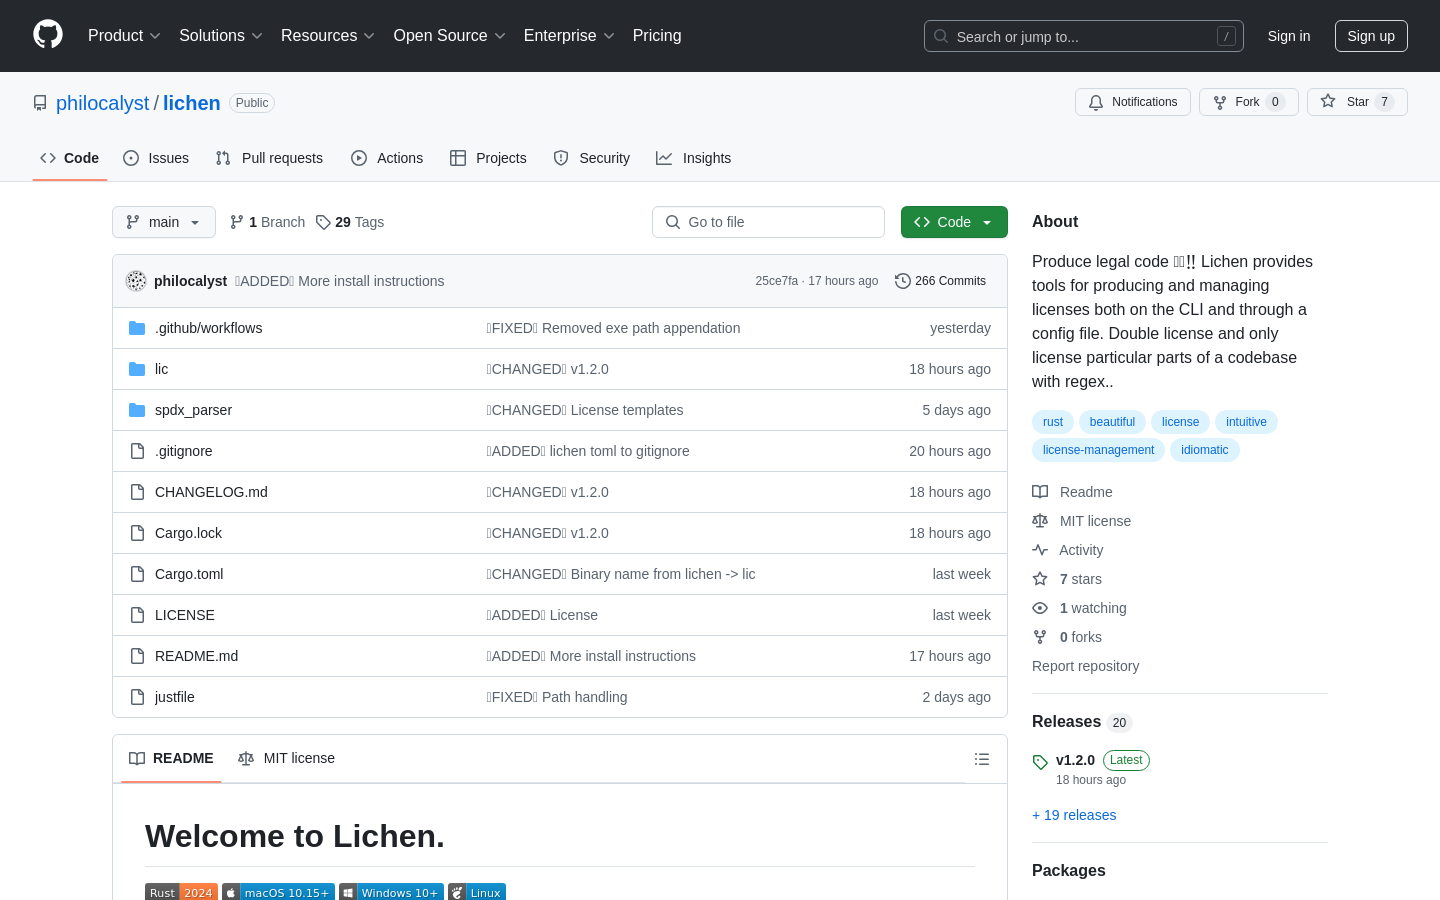The height and width of the screenshot is (900, 1440).
Task: Open the .github/workflows folder icon
Action: coord(137,328)
